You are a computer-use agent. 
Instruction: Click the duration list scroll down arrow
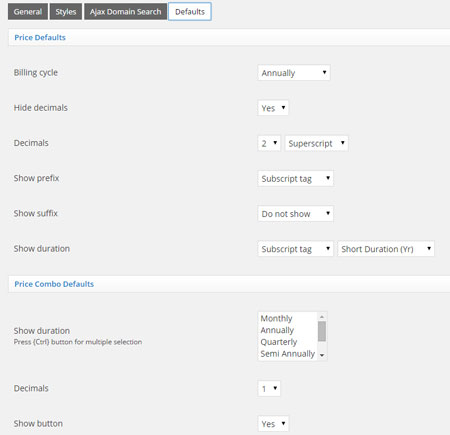click(x=322, y=355)
